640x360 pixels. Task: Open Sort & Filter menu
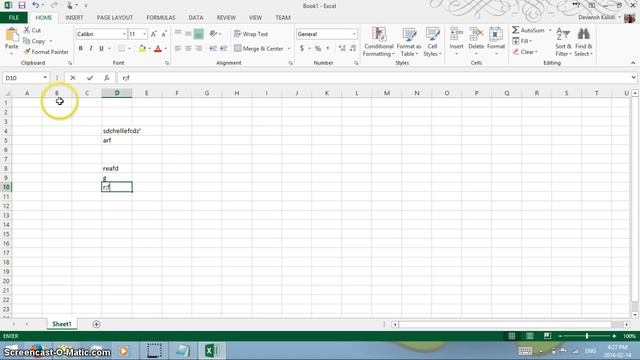(x=563, y=42)
